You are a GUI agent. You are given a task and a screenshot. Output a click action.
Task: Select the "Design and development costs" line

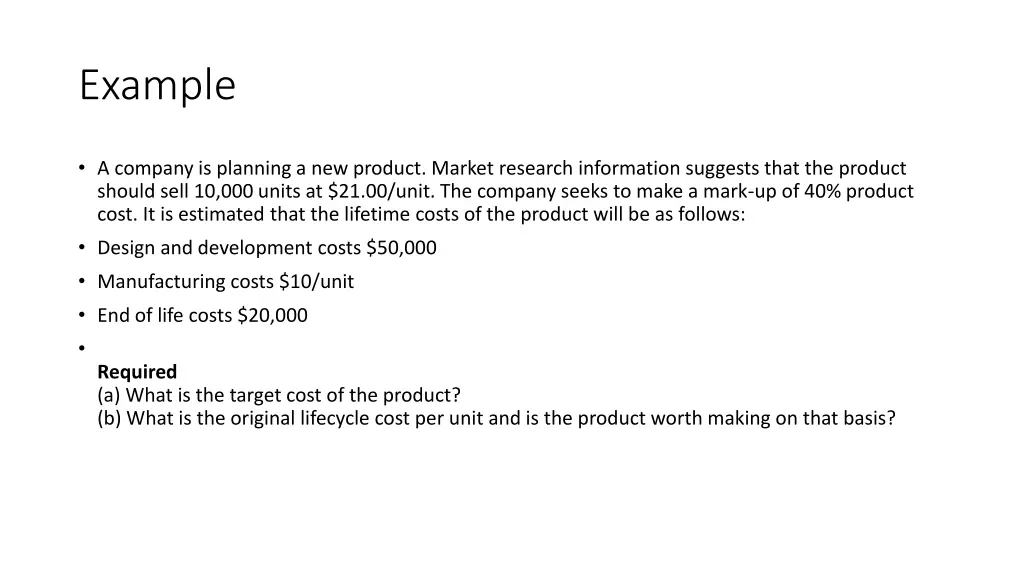(266, 248)
